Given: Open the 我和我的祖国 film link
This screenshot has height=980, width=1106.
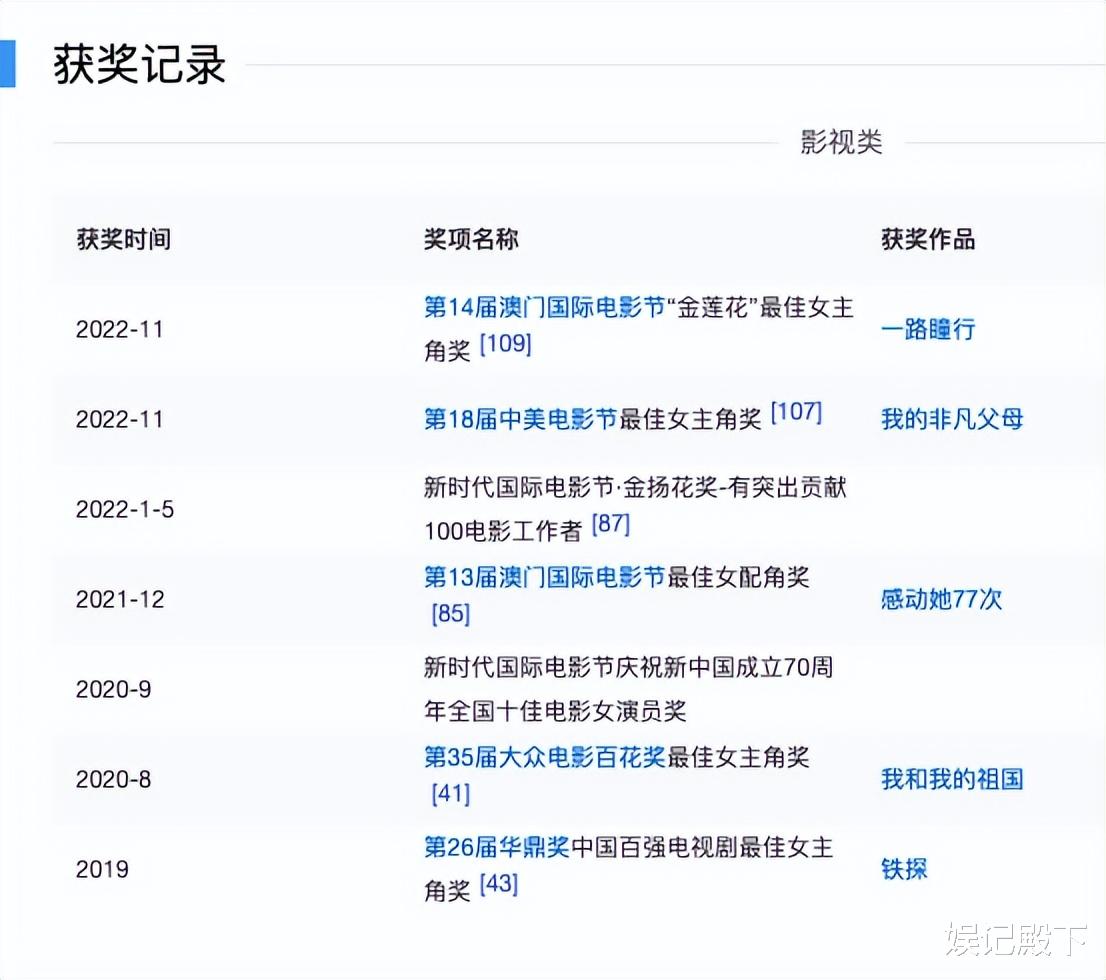Looking at the screenshot, I should (x=952, y=779).
